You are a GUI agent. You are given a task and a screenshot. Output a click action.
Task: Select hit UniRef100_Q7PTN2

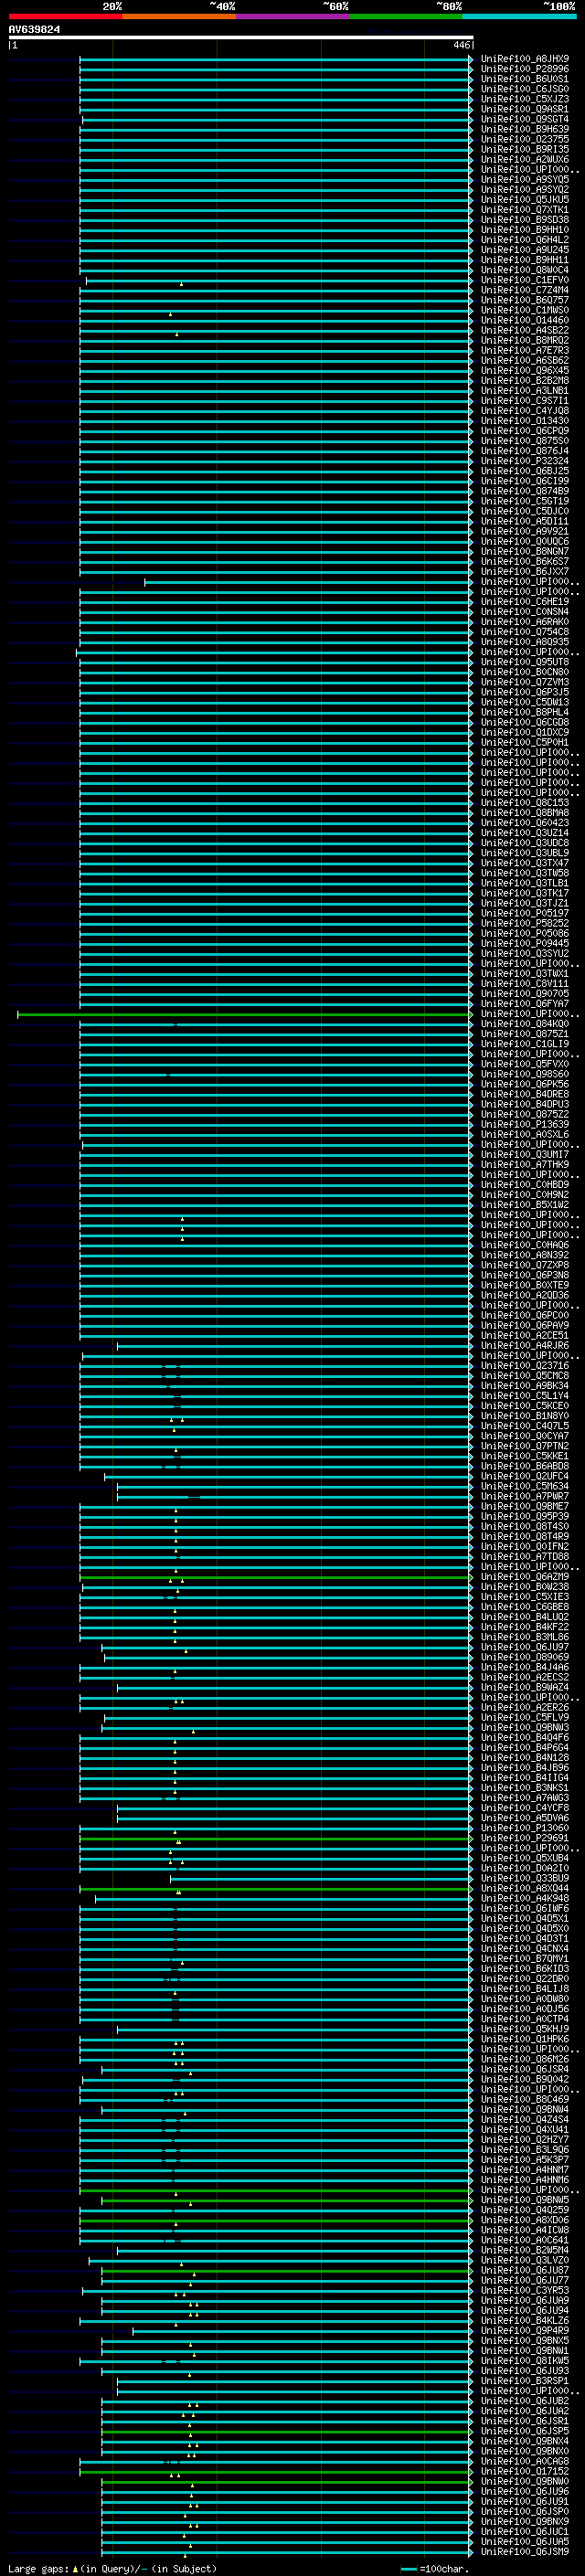pos(524,1446)
